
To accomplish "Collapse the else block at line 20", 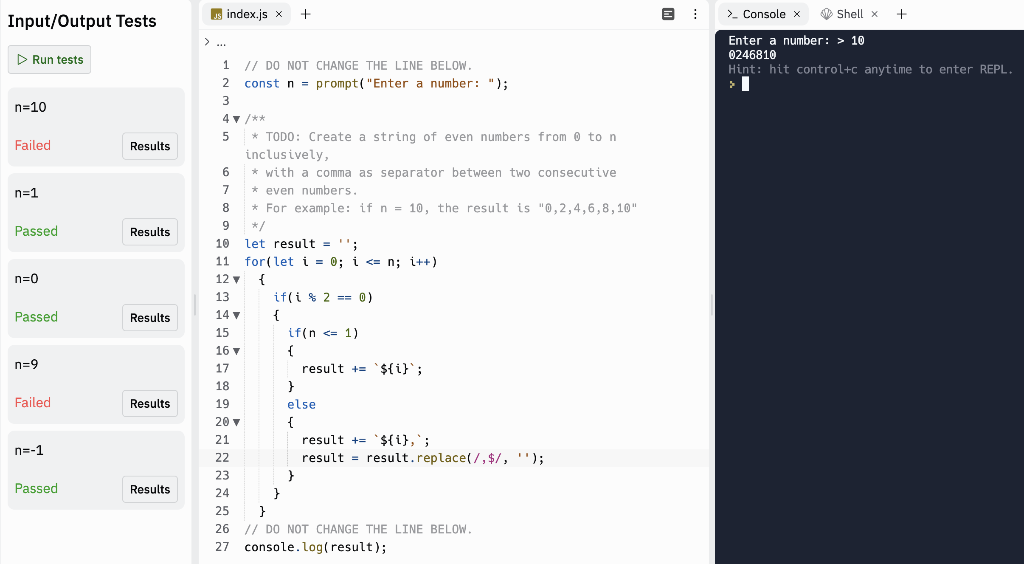I will pyautogui.click(x=236, y=422).
